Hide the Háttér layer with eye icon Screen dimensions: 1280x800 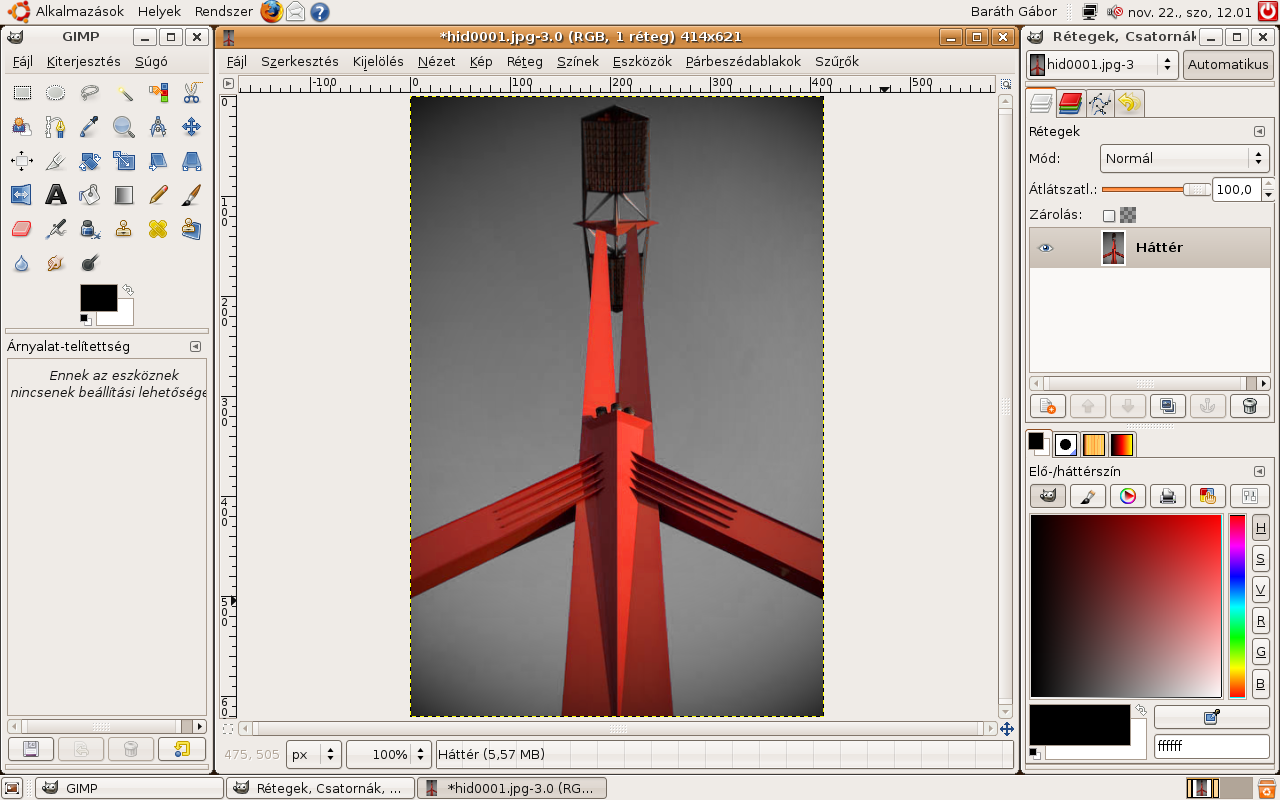(1046, 248)
